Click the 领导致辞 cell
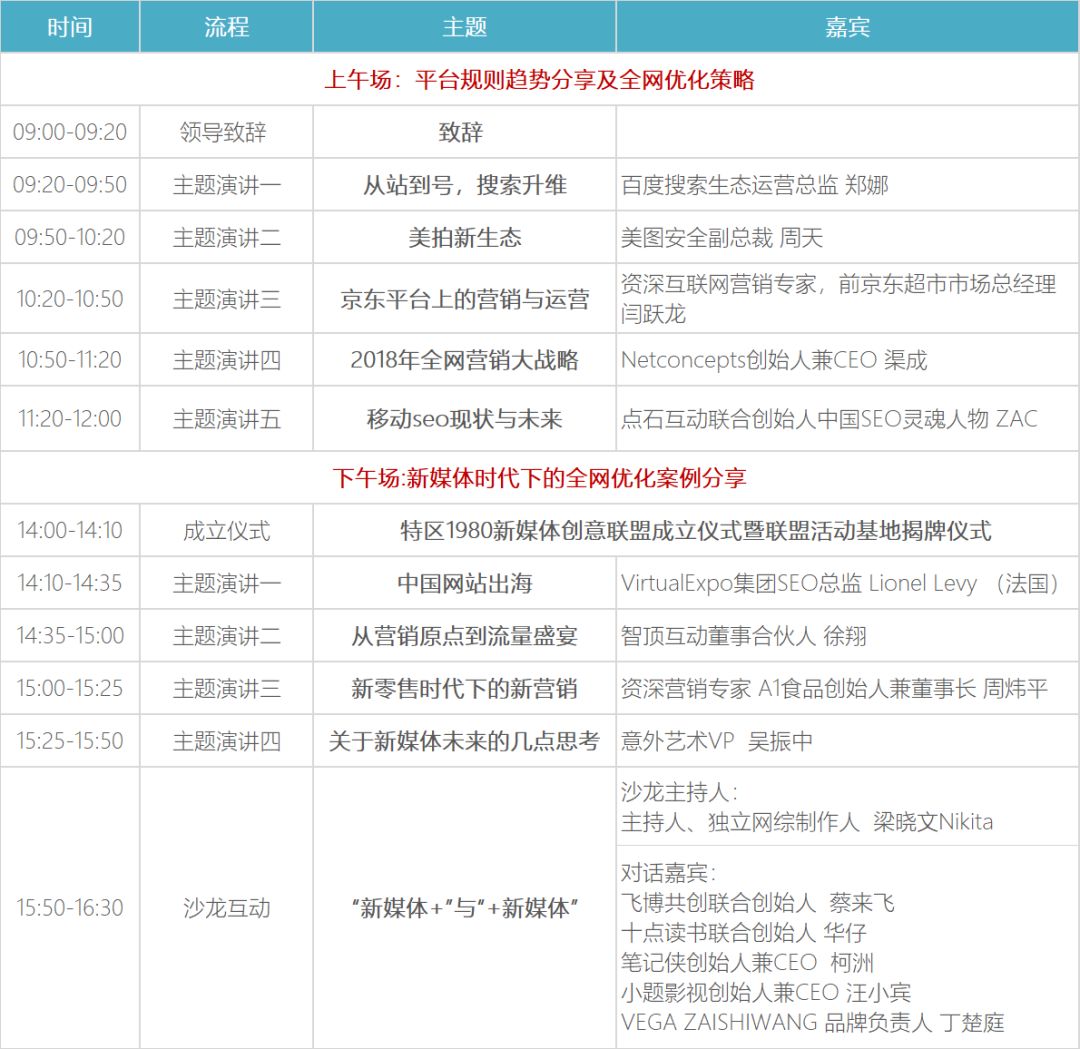 tap(226, 132)
